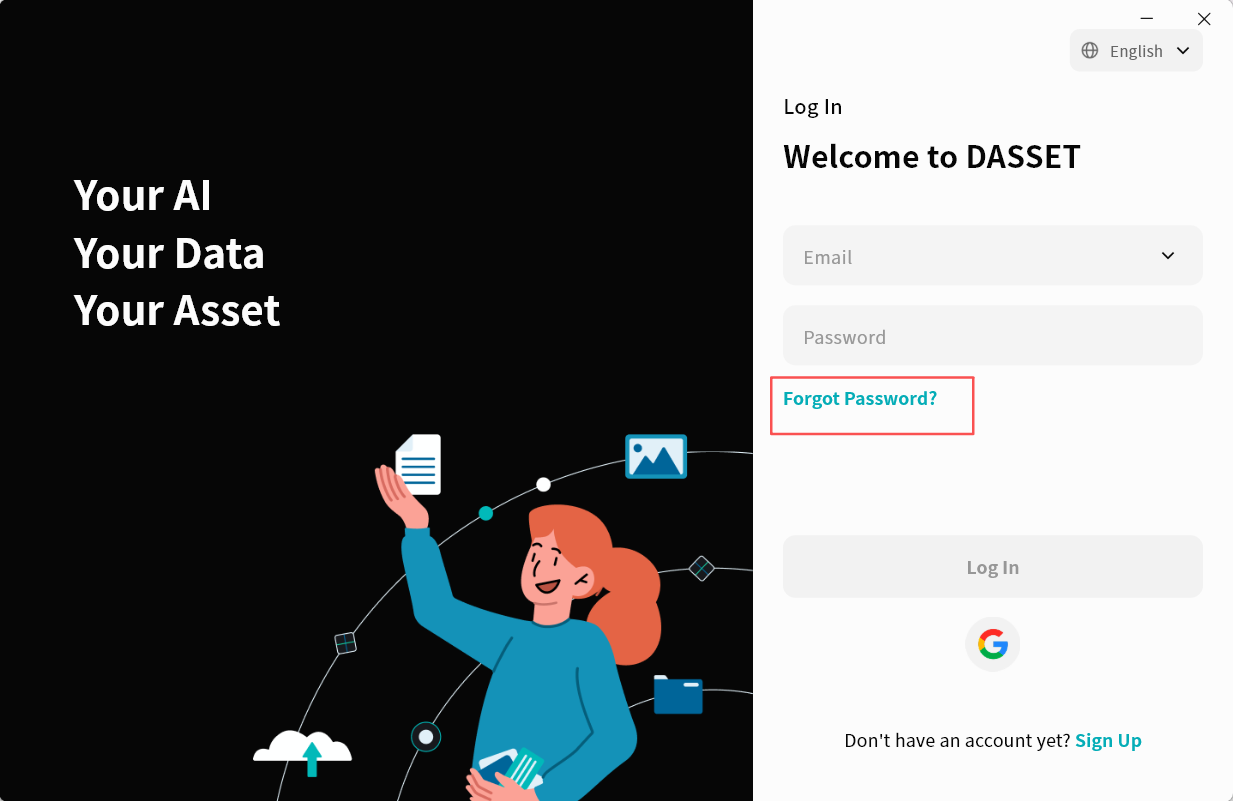This screenshot has height=801, width=1233.
Task: Click the Welcome to DASSET heading
Action: (x=931, y=157)
